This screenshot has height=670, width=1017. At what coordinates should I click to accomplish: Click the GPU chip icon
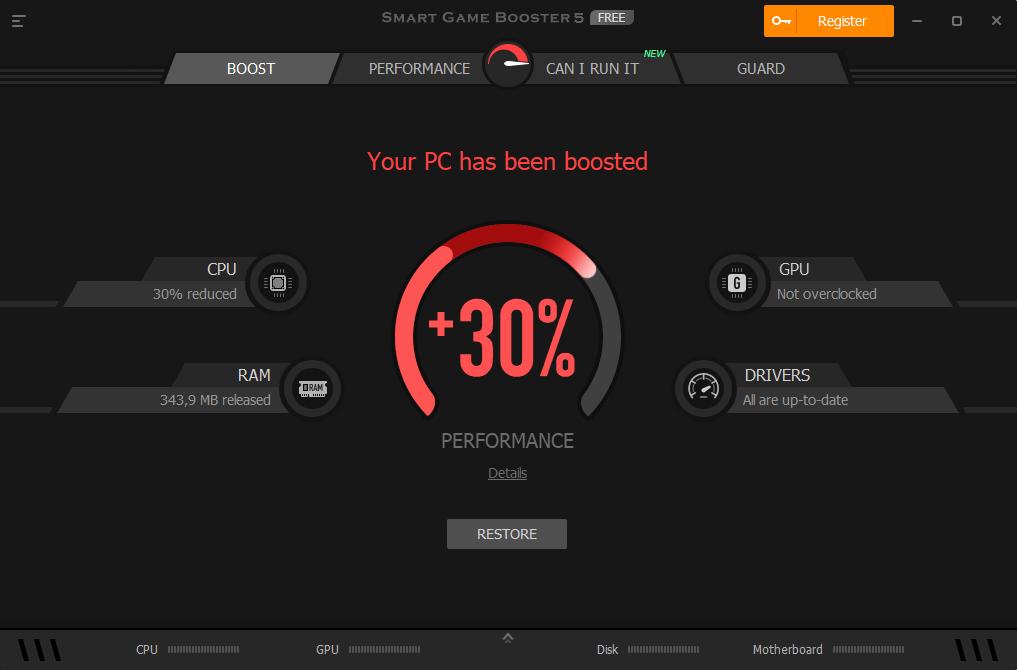(736, 283)
